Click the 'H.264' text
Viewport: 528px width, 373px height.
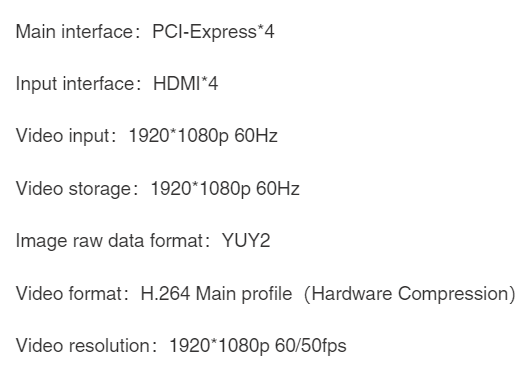pyautogui.click(x=165, y=293)
